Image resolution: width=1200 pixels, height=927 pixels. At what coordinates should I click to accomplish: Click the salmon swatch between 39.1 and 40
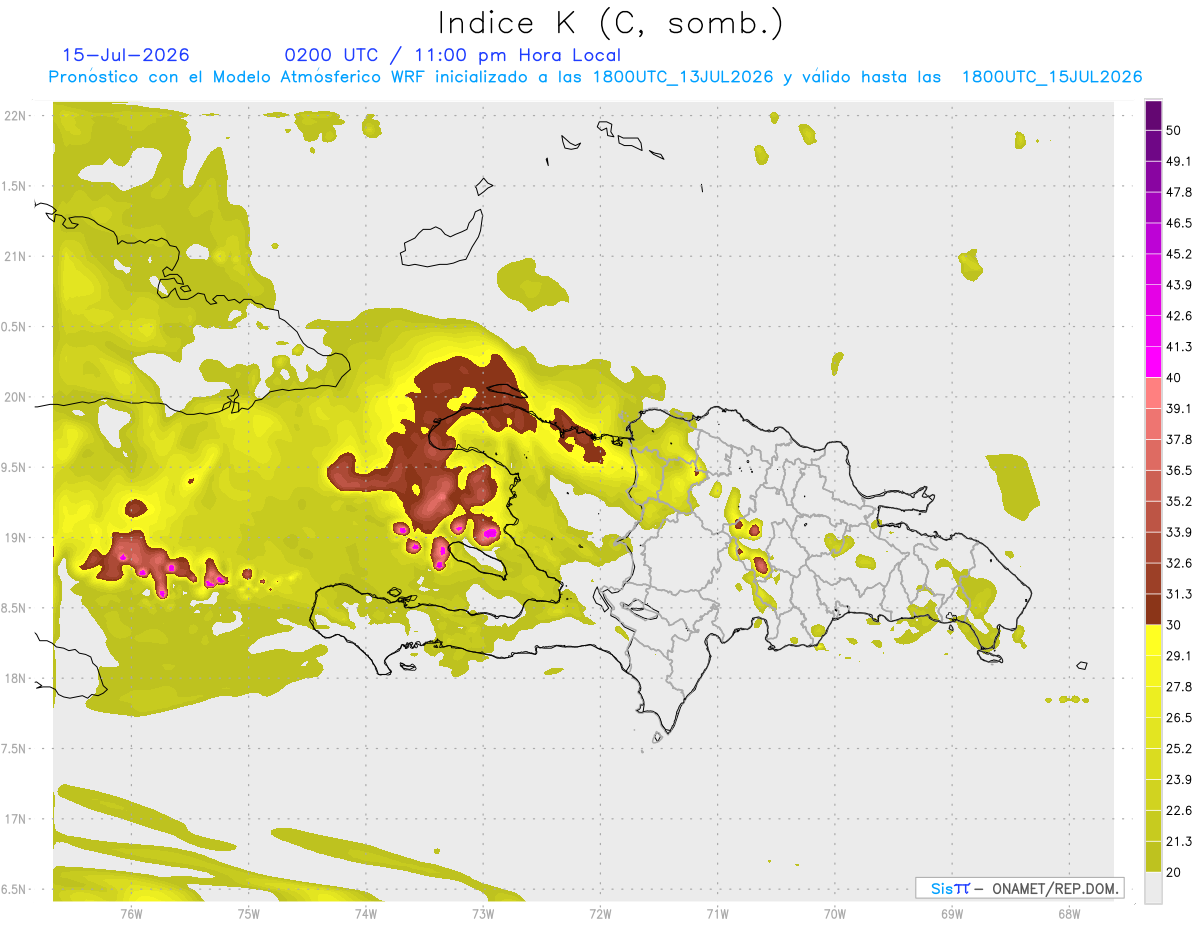(1153, 393)
